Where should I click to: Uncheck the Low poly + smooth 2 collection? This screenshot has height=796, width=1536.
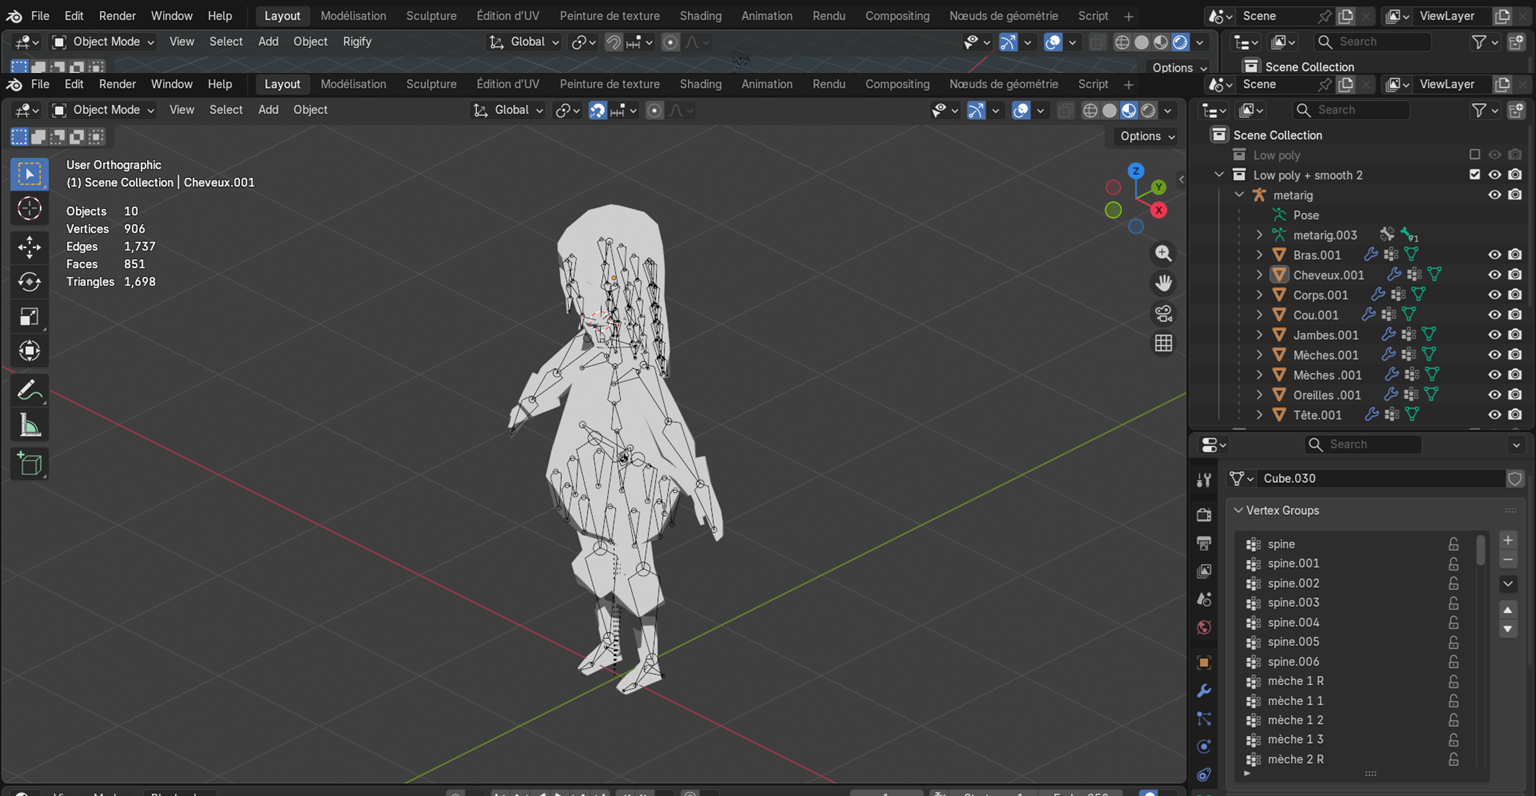click(1474, 175)
